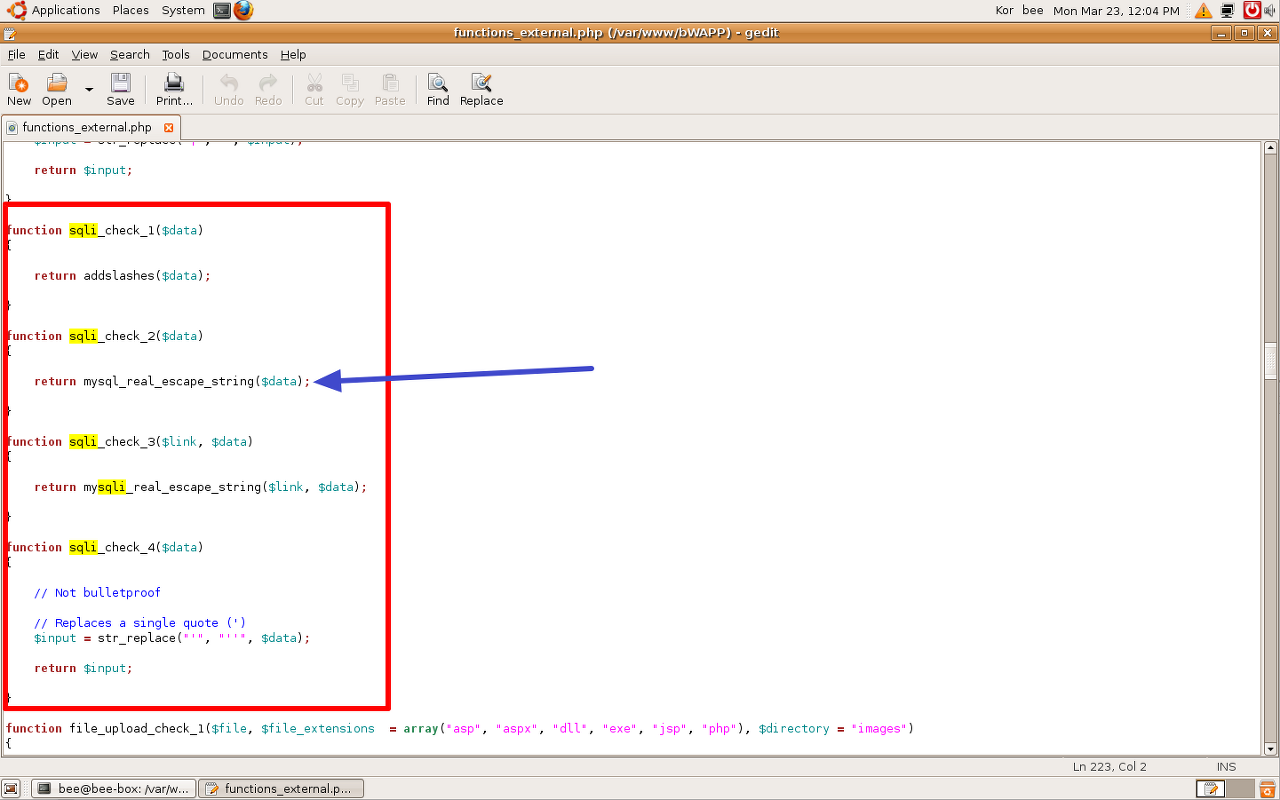
Task: Print the document via Print icon
Action: (174, 89)
